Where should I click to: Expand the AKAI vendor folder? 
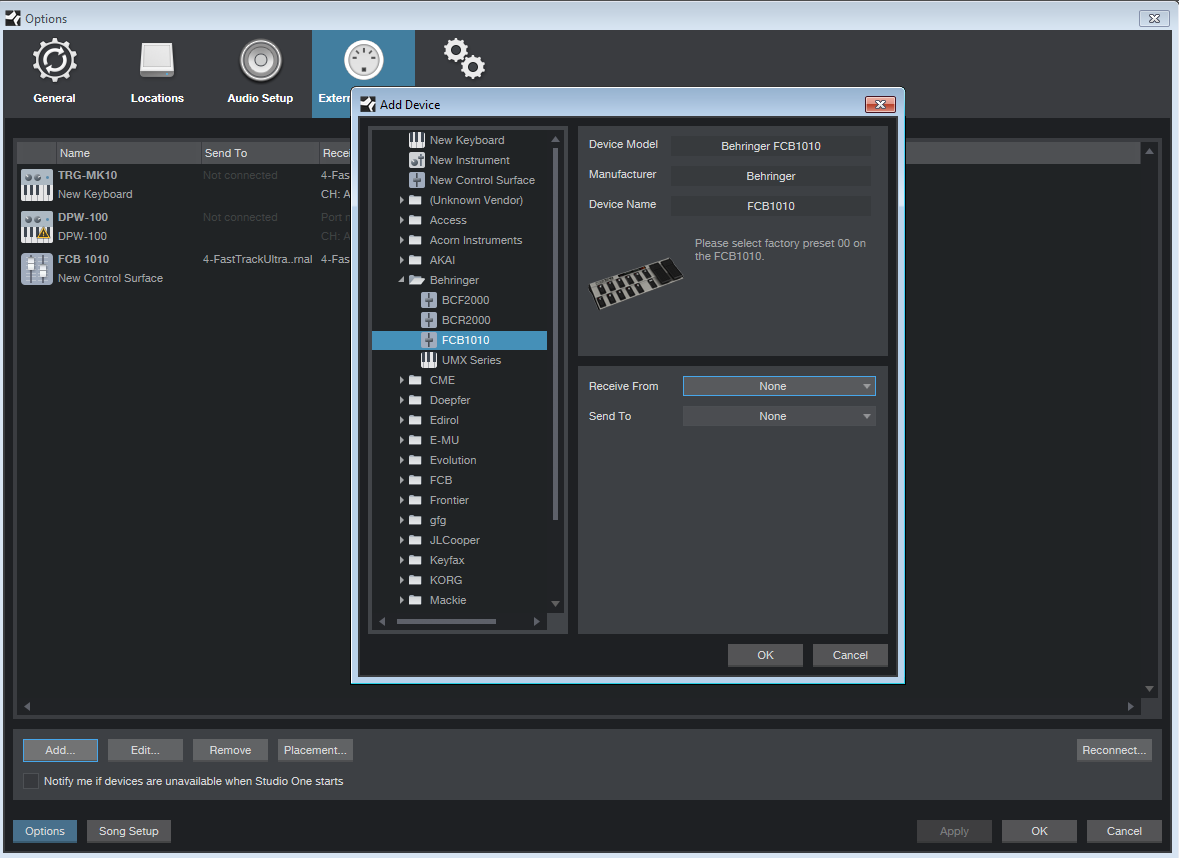tap(402, 260)
